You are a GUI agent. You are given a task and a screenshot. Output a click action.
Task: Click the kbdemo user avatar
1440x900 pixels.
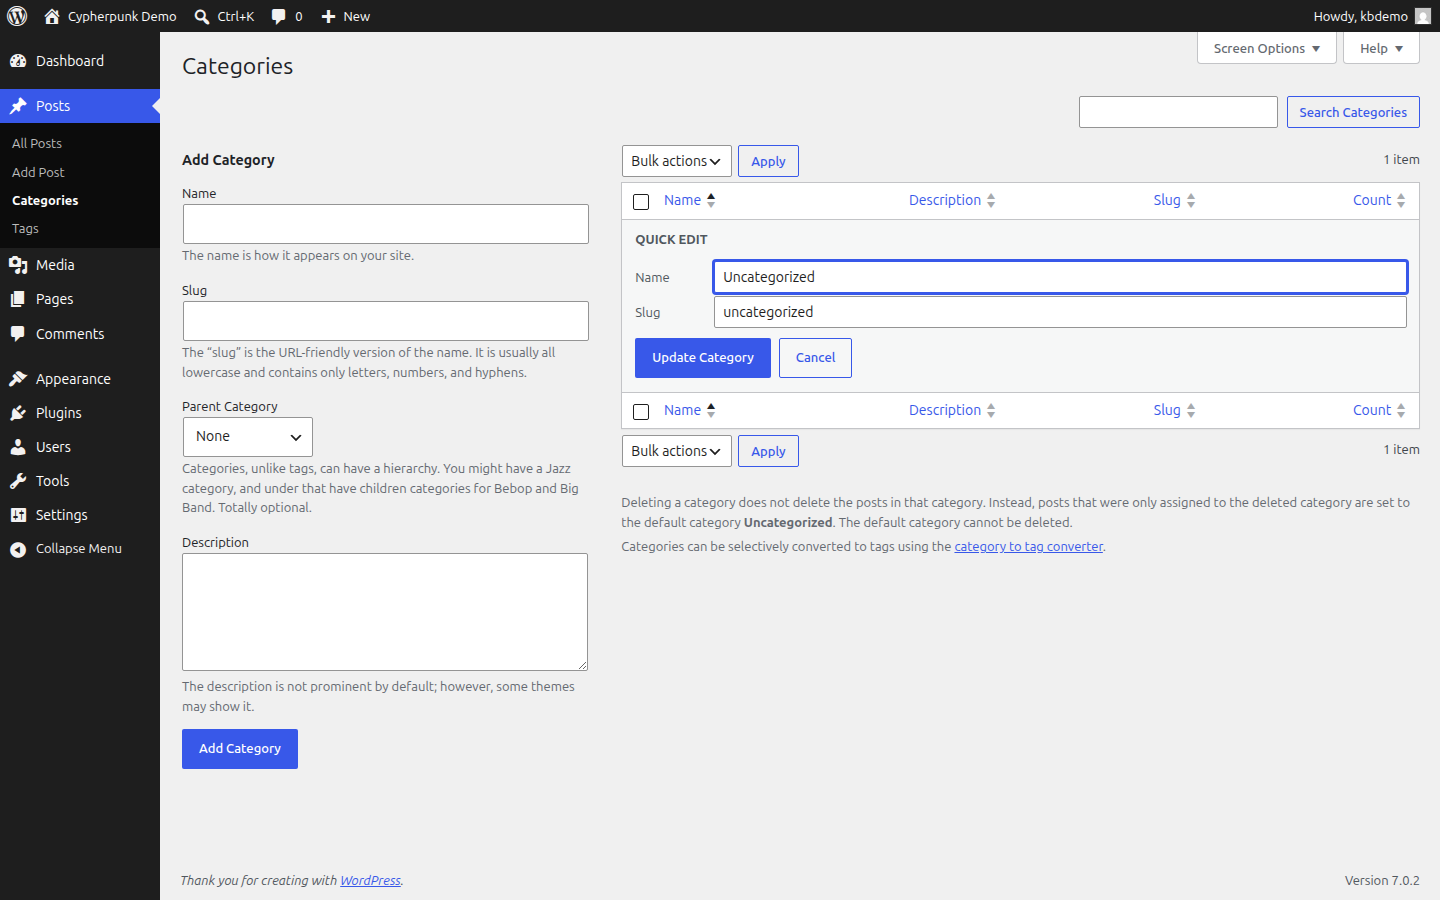(x=1423, y=16)
